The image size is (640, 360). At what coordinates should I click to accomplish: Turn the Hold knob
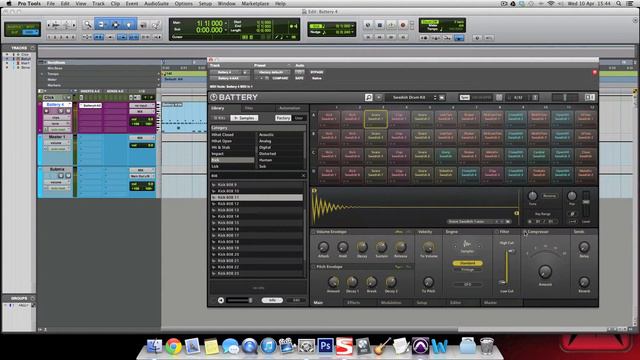click(342, 247)
